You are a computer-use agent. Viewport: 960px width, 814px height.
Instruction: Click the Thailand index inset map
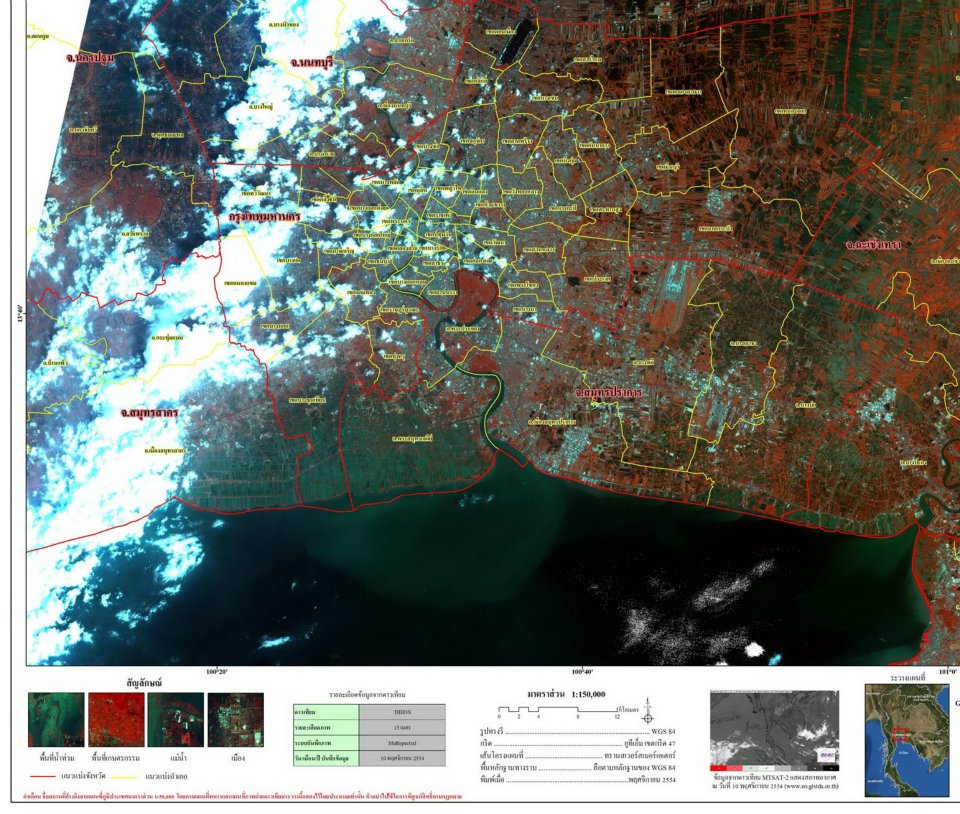[907, 740]
